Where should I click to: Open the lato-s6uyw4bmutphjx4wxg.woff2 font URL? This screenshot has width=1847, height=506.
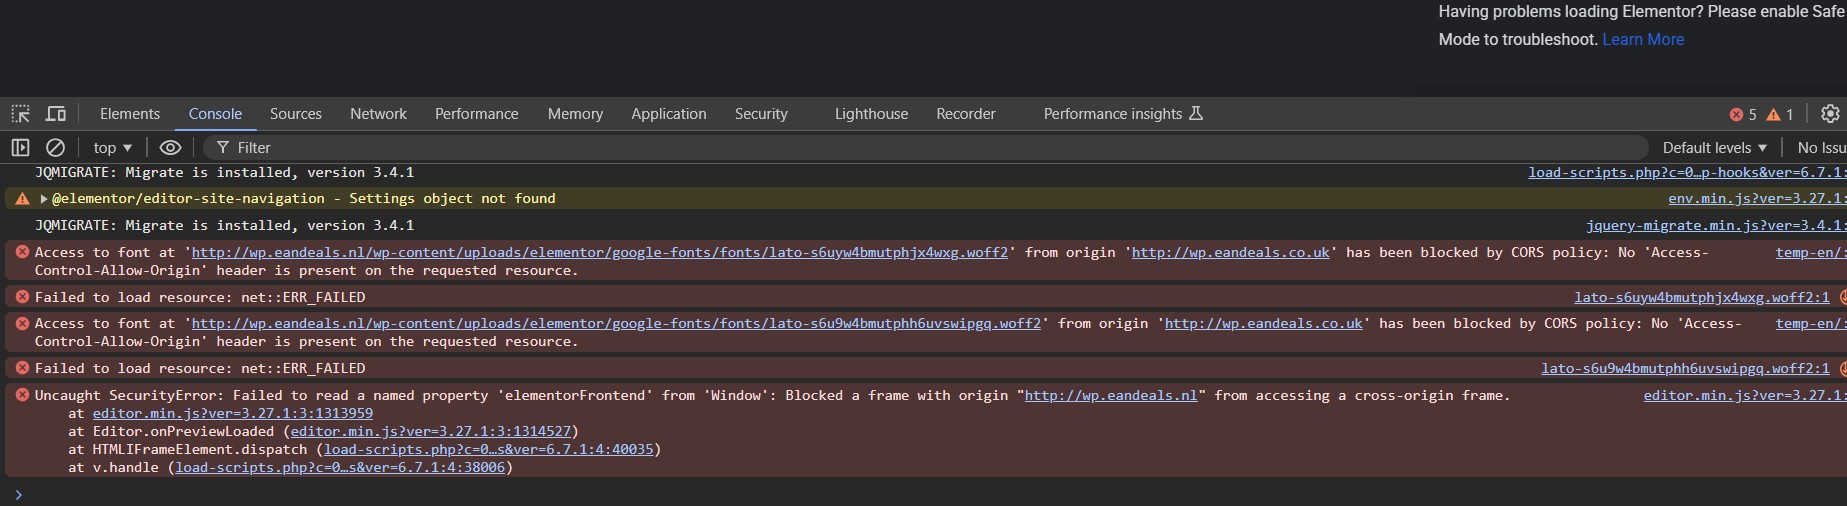(x=600, y=253)
